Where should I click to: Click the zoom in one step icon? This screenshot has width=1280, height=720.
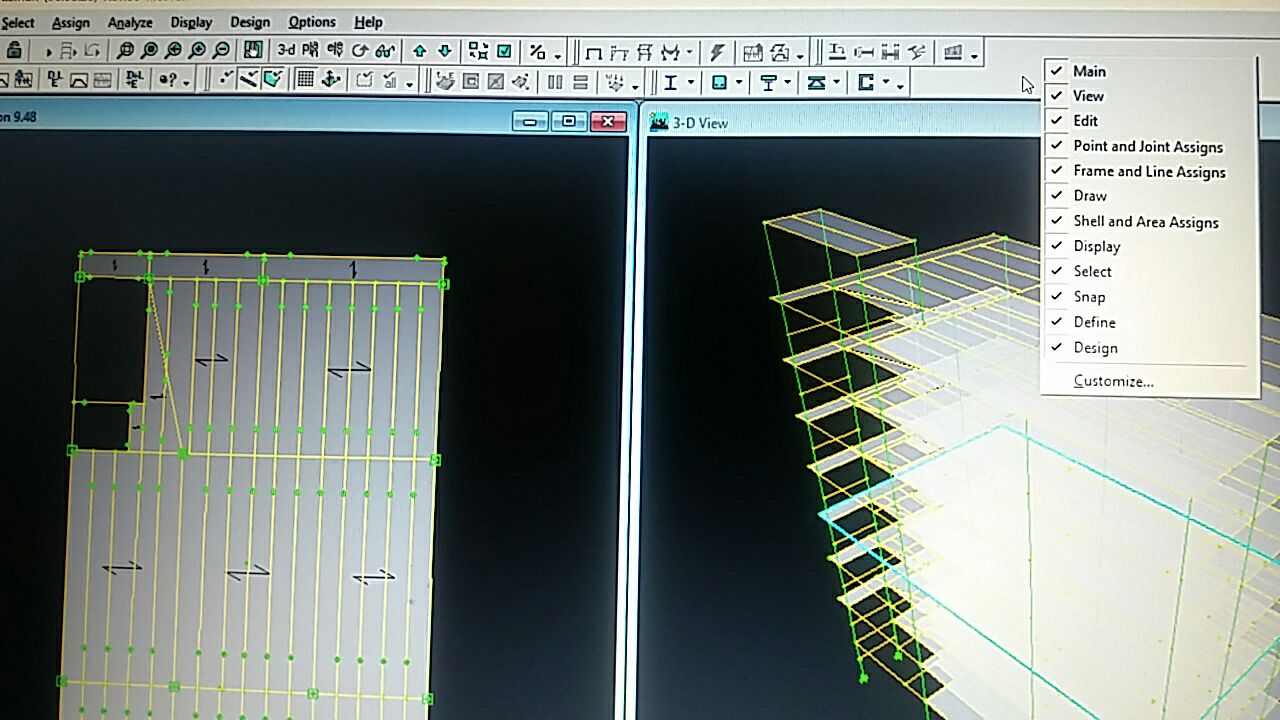pos(198,50)
